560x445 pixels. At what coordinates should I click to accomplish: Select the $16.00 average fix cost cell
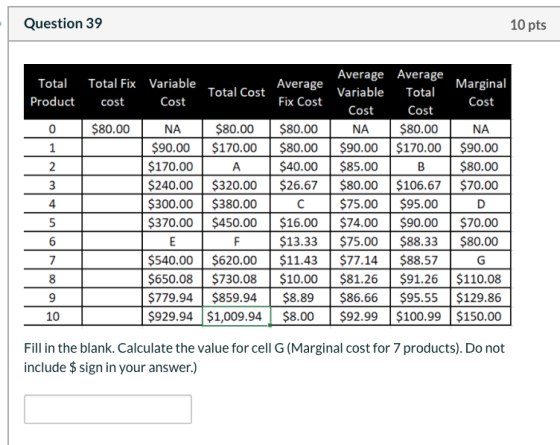click(x=301, y=222)
